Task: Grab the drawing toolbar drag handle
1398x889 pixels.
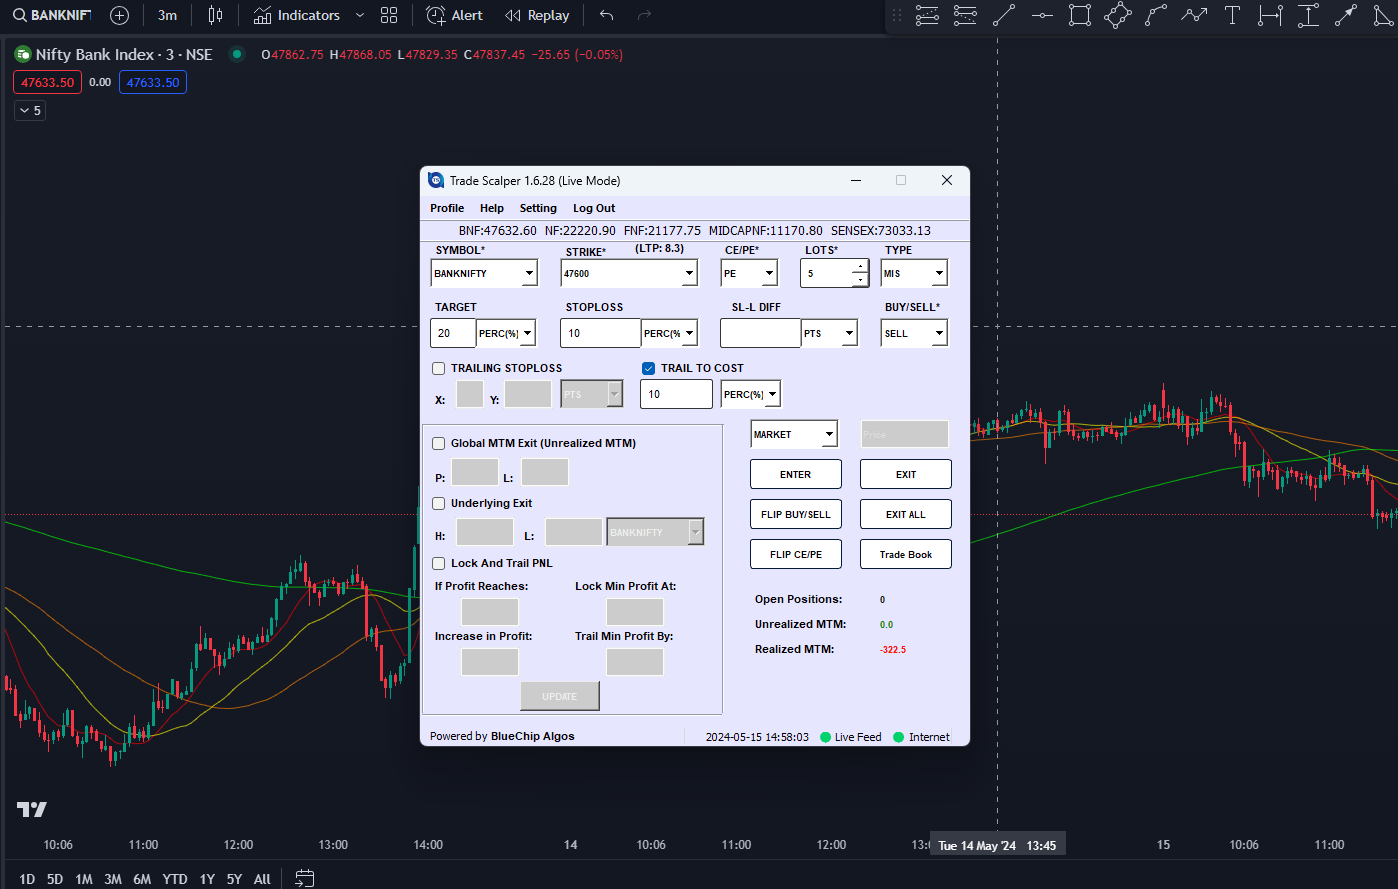Action: [x=897, y=15]
